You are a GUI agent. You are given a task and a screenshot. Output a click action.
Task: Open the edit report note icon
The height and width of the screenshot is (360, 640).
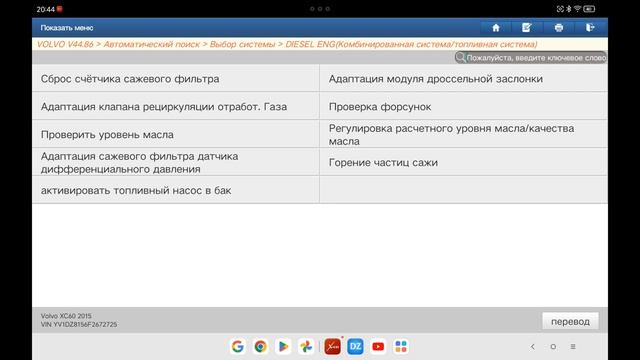pos(527,28)
